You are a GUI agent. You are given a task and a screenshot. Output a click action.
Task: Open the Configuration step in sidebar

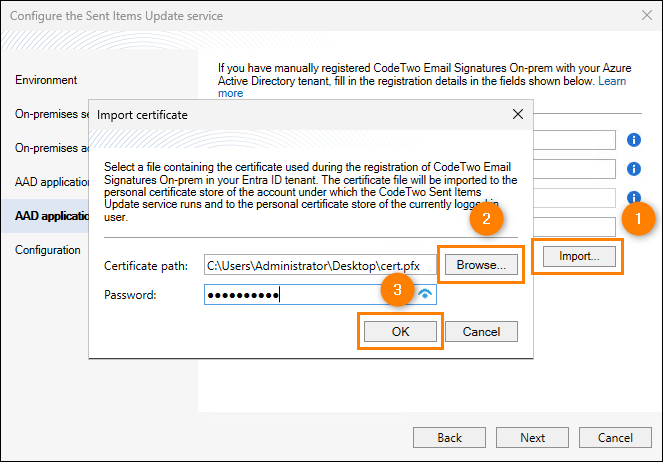tap(48, 250)
